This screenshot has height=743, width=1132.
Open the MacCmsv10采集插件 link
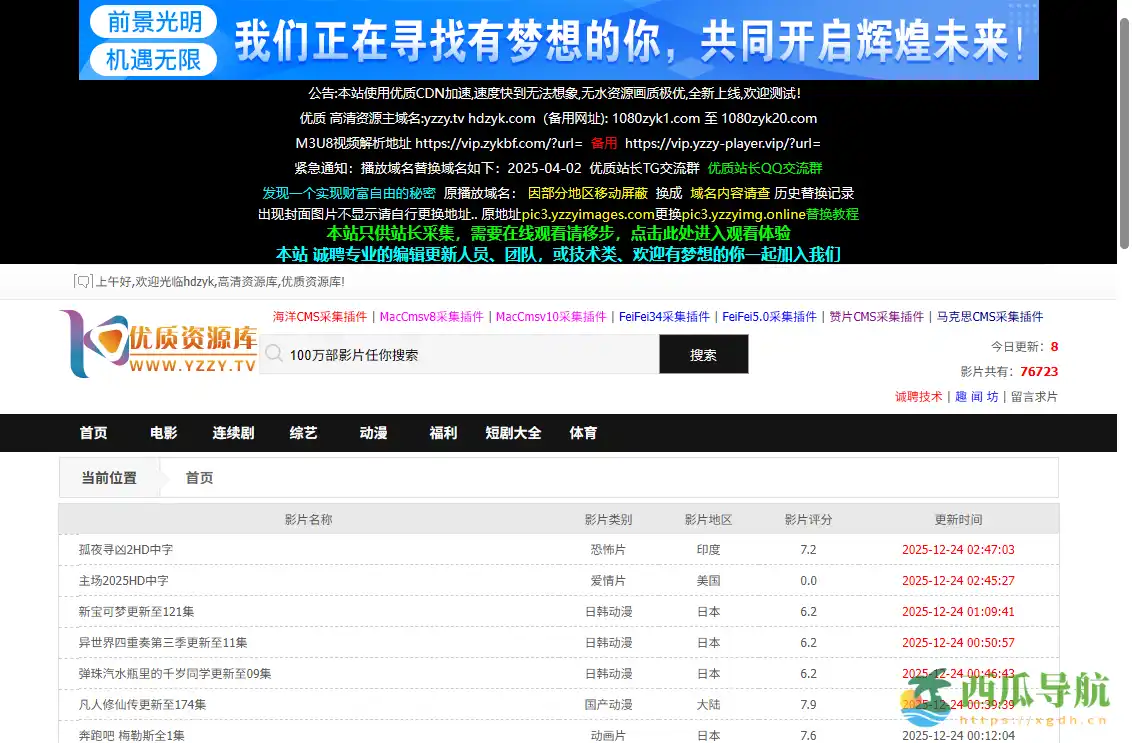550,316
